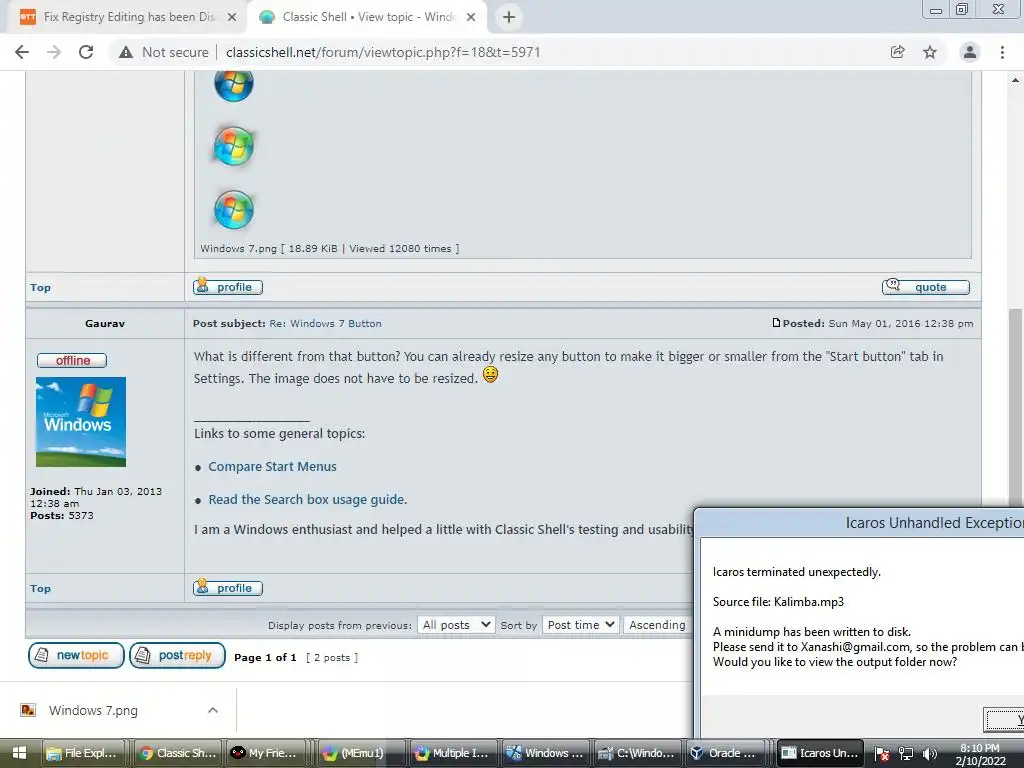Viewport: 1024px width, 768px height.
Task: Click the Action Center flag tray icon
Action: 882,754
